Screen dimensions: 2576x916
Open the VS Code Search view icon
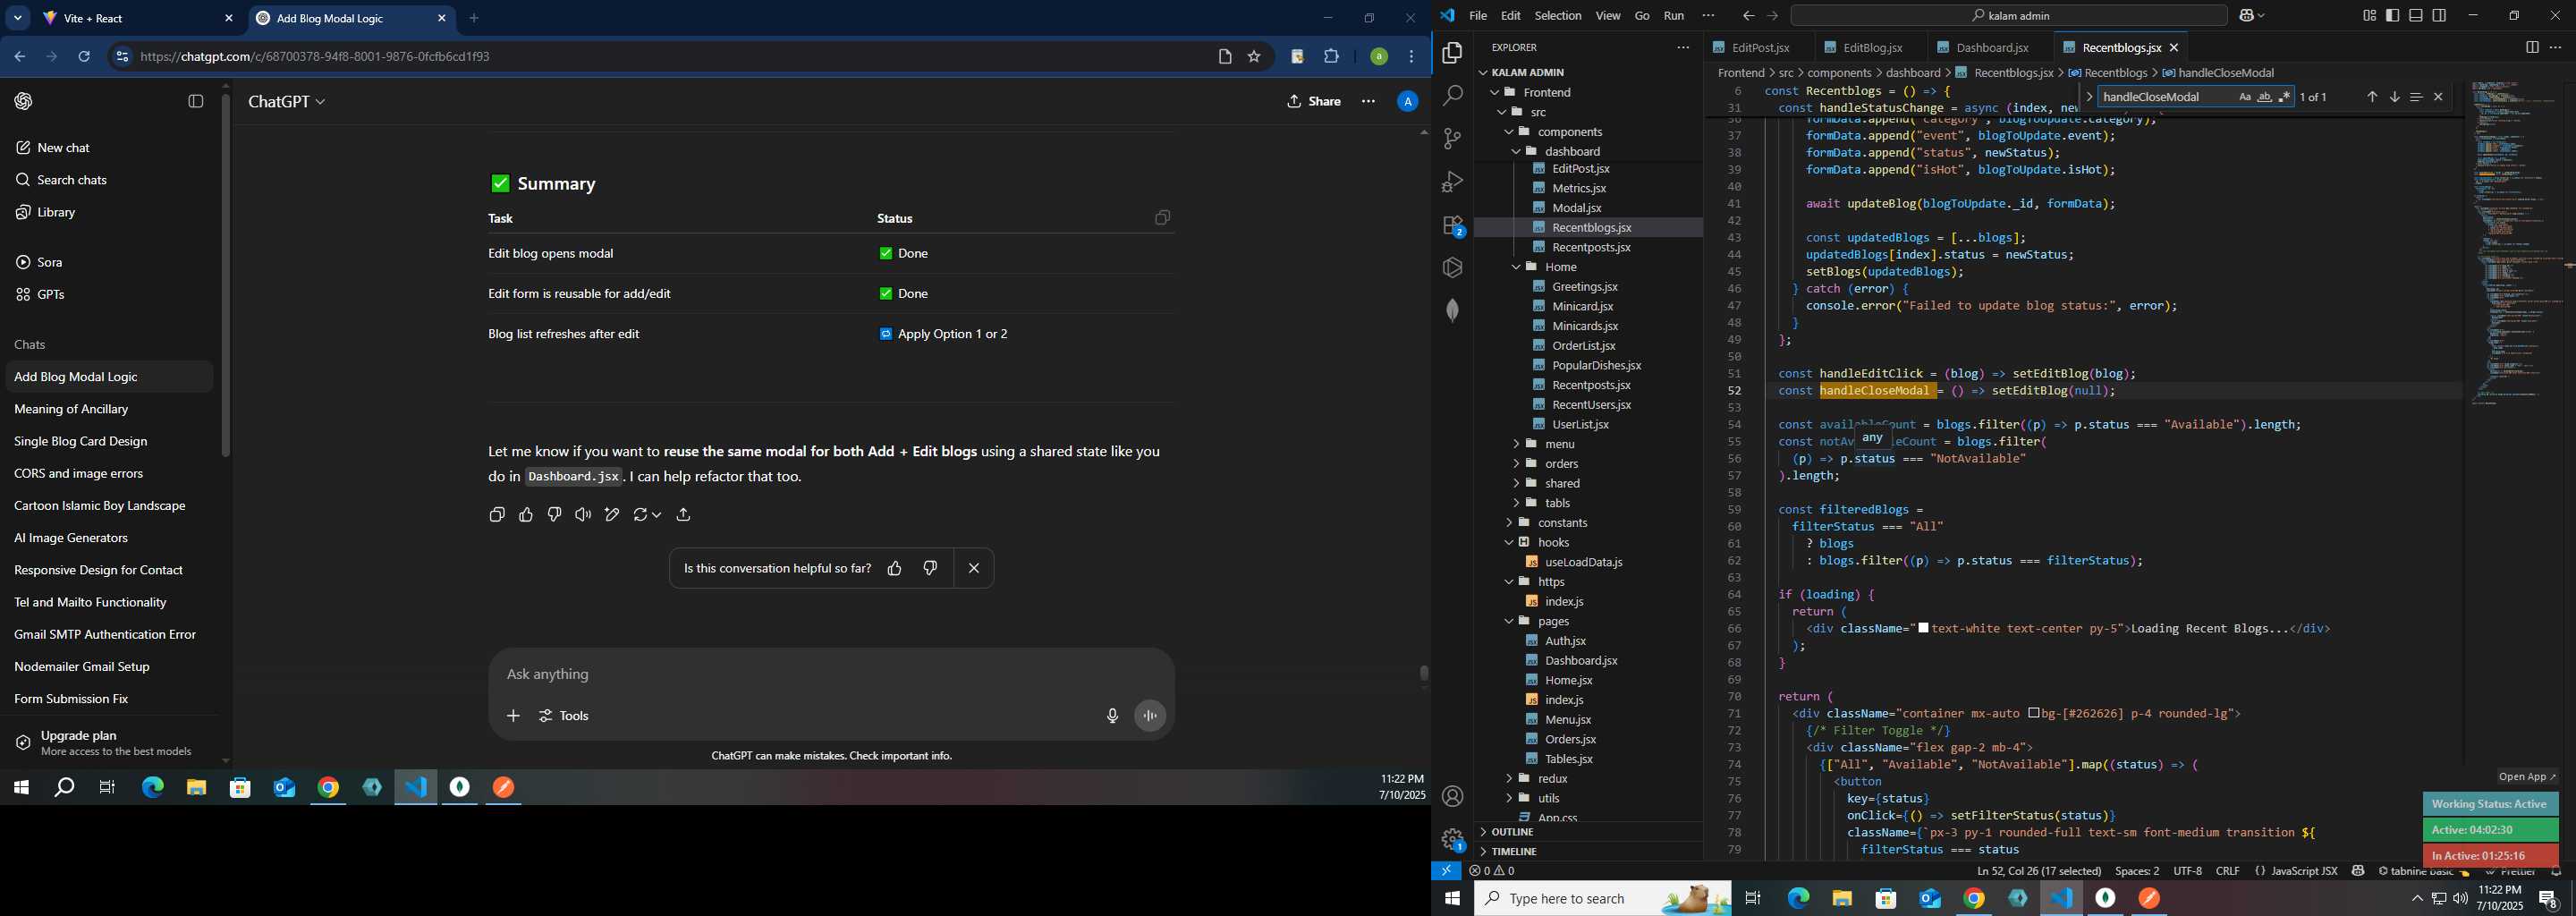(x=1452, y=96)
